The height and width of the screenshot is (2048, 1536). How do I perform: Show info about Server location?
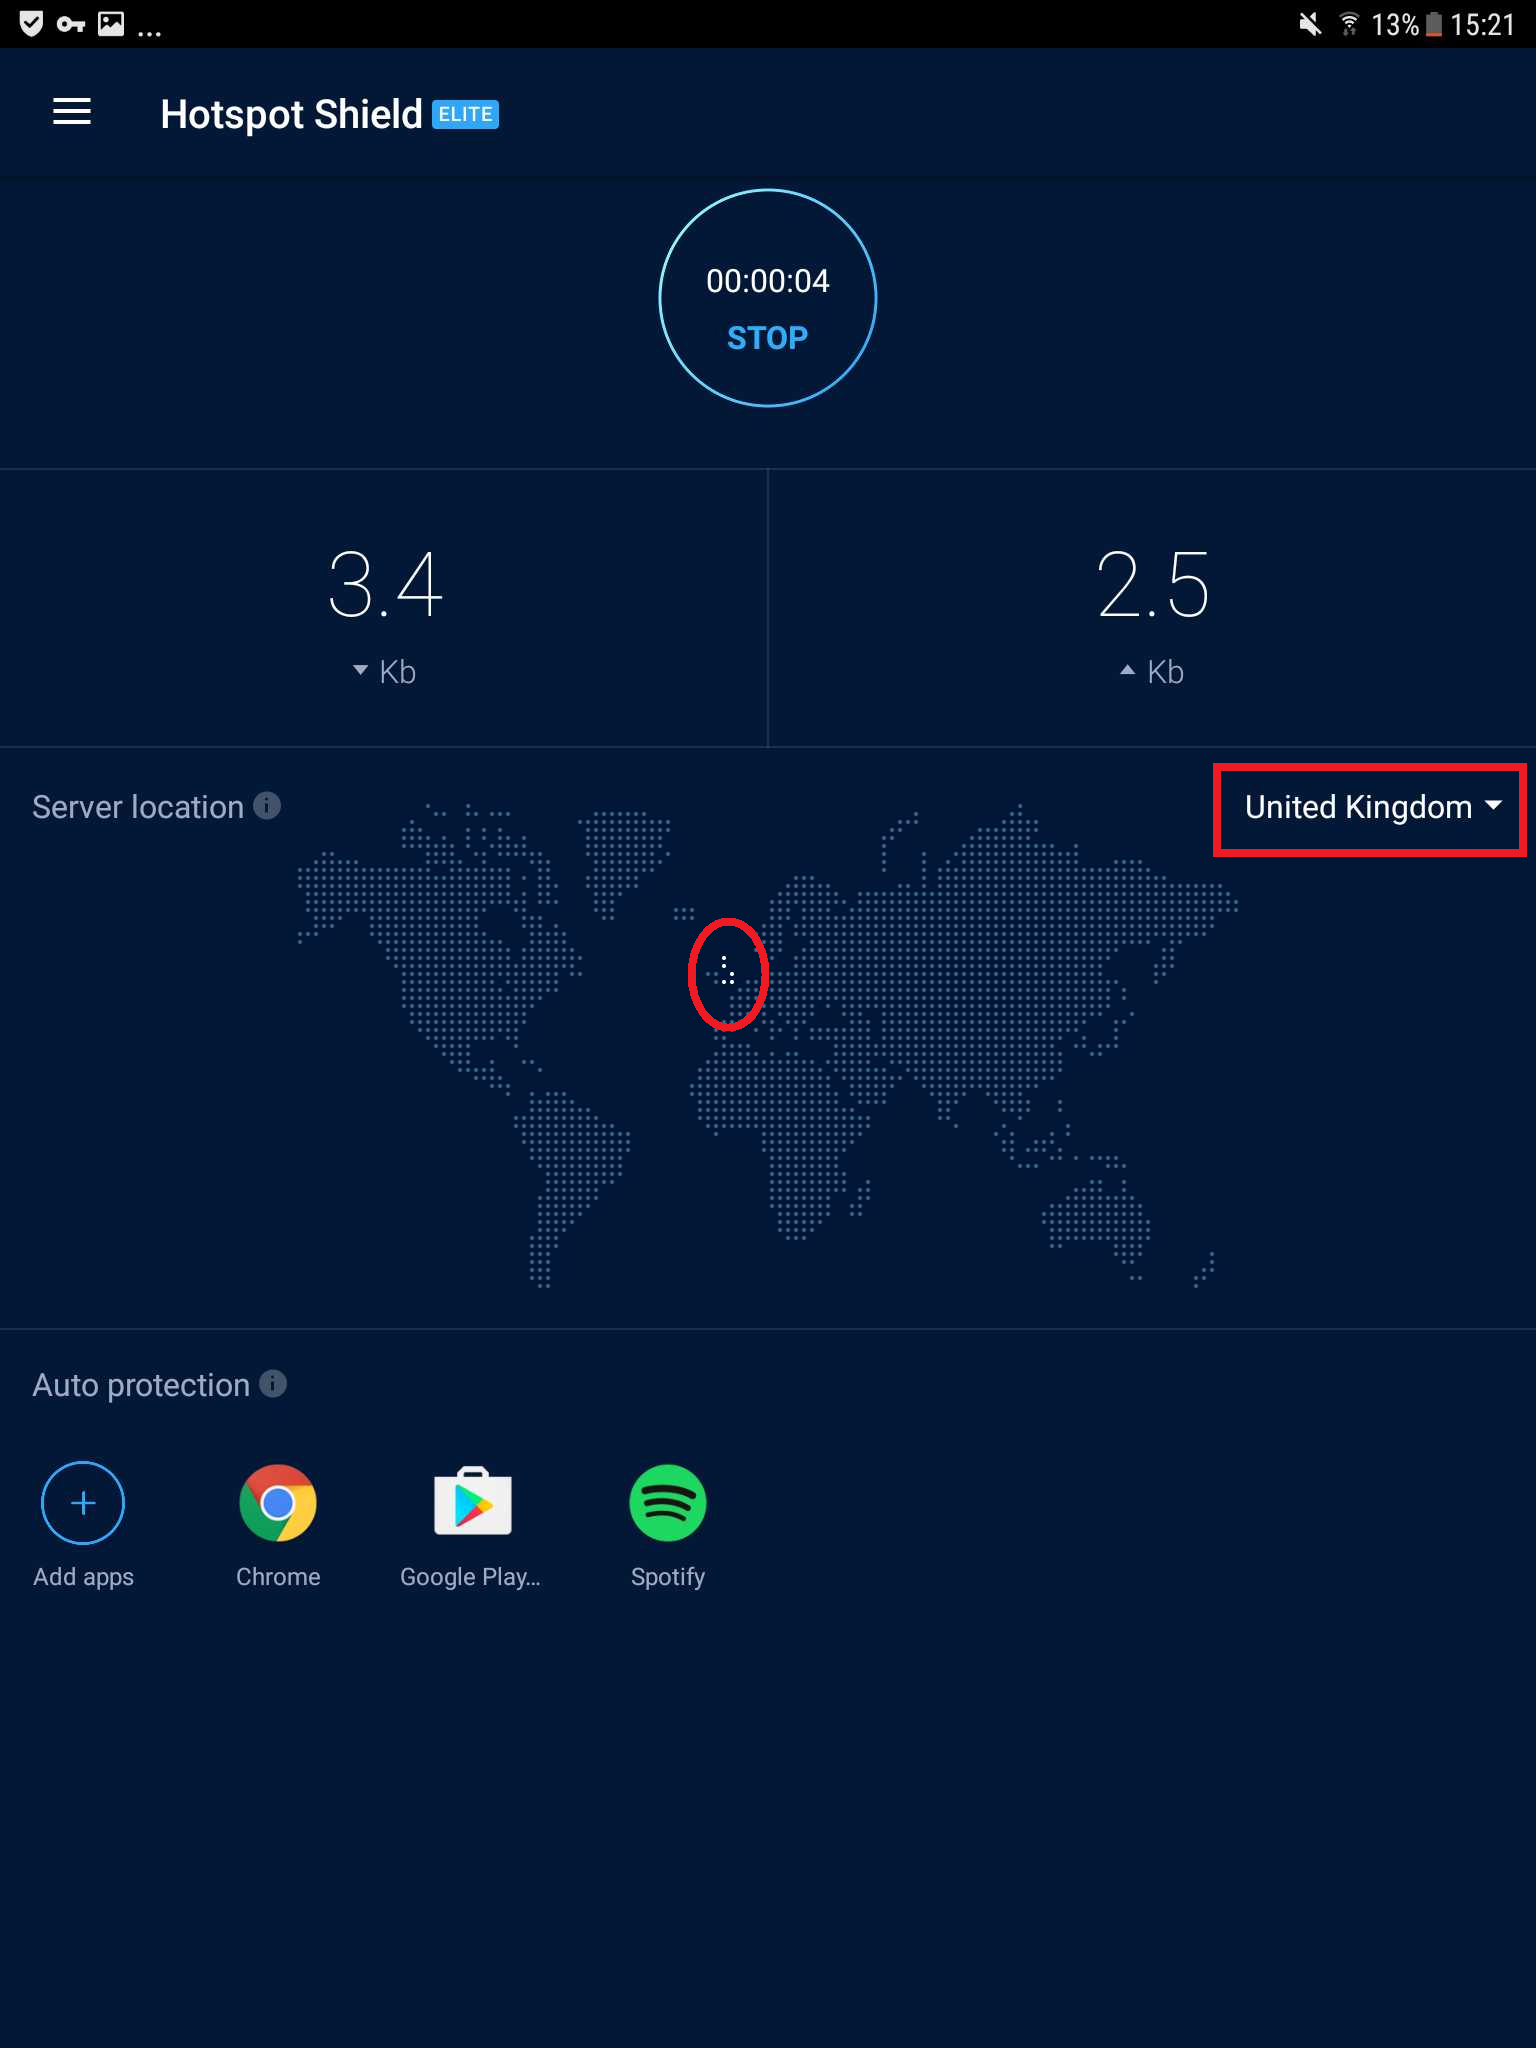click(x=267, y=805)
